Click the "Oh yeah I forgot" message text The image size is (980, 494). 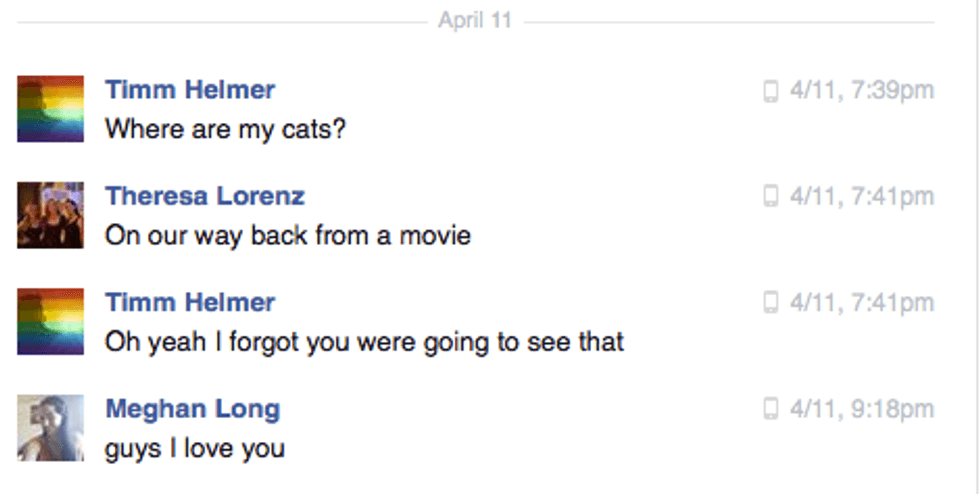(x=364, y=342)
